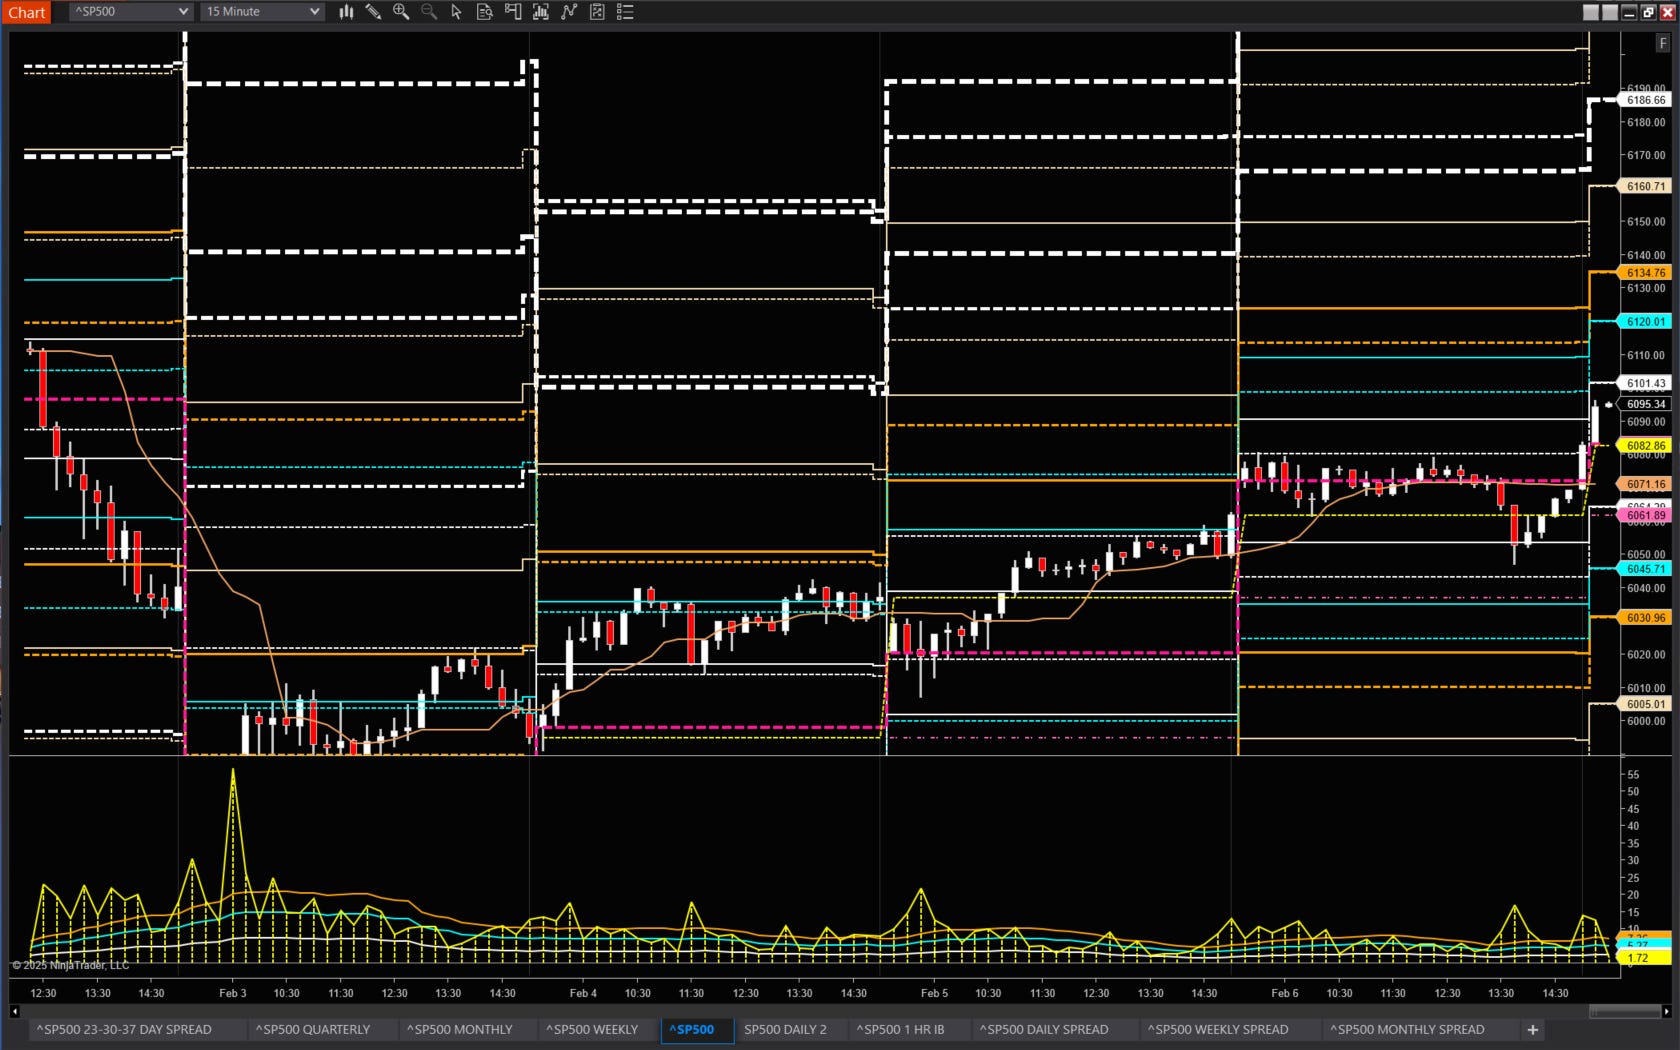Click the 6160.71 price marker
The image size is (1680, 1050).
[x=1645, y=186]
